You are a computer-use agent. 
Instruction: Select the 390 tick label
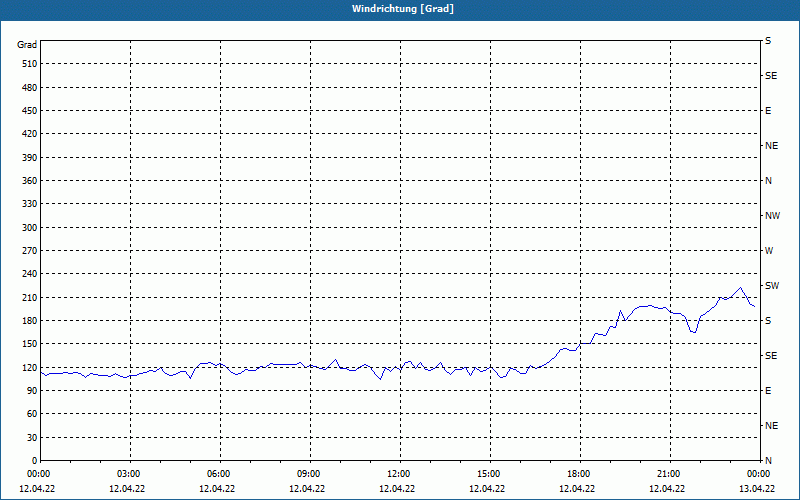click(x=30, y=158)
